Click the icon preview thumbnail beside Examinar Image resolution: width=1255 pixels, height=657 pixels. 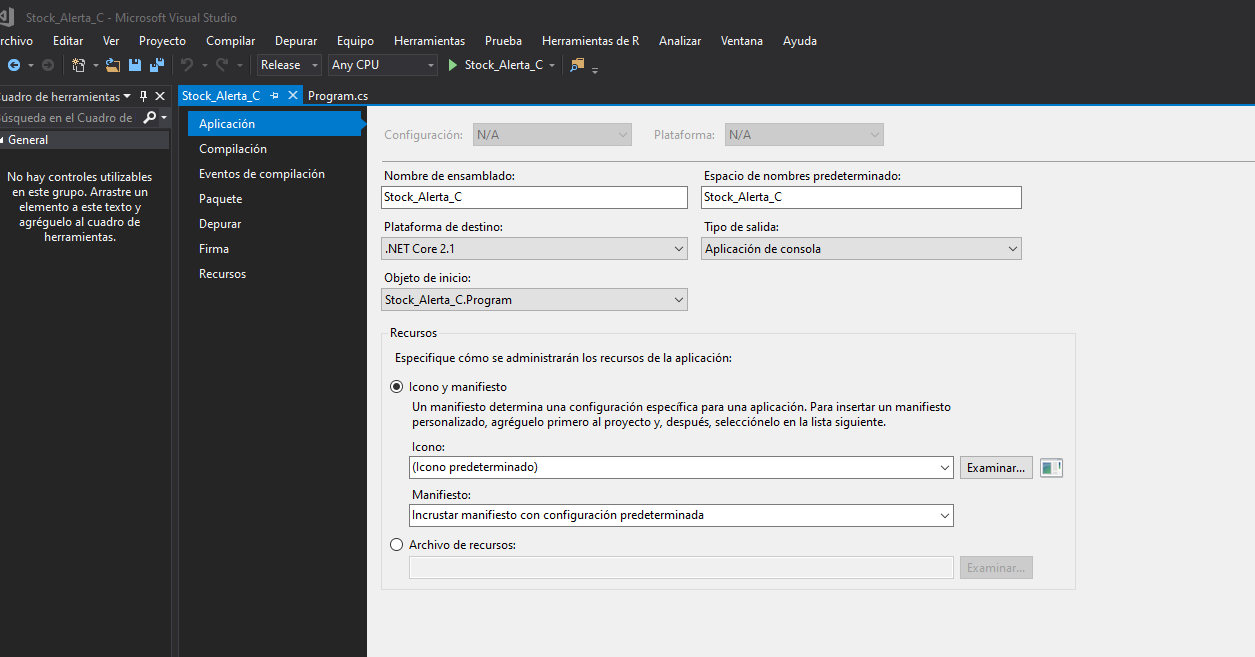coord(1051,467)
